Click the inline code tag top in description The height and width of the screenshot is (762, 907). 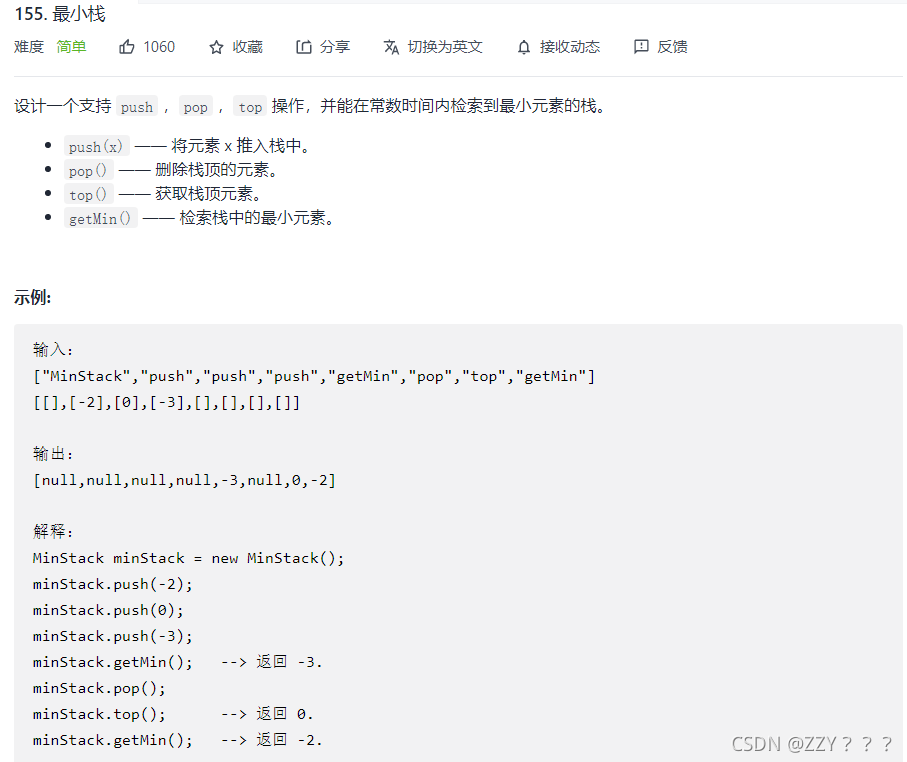click(250, 106)
